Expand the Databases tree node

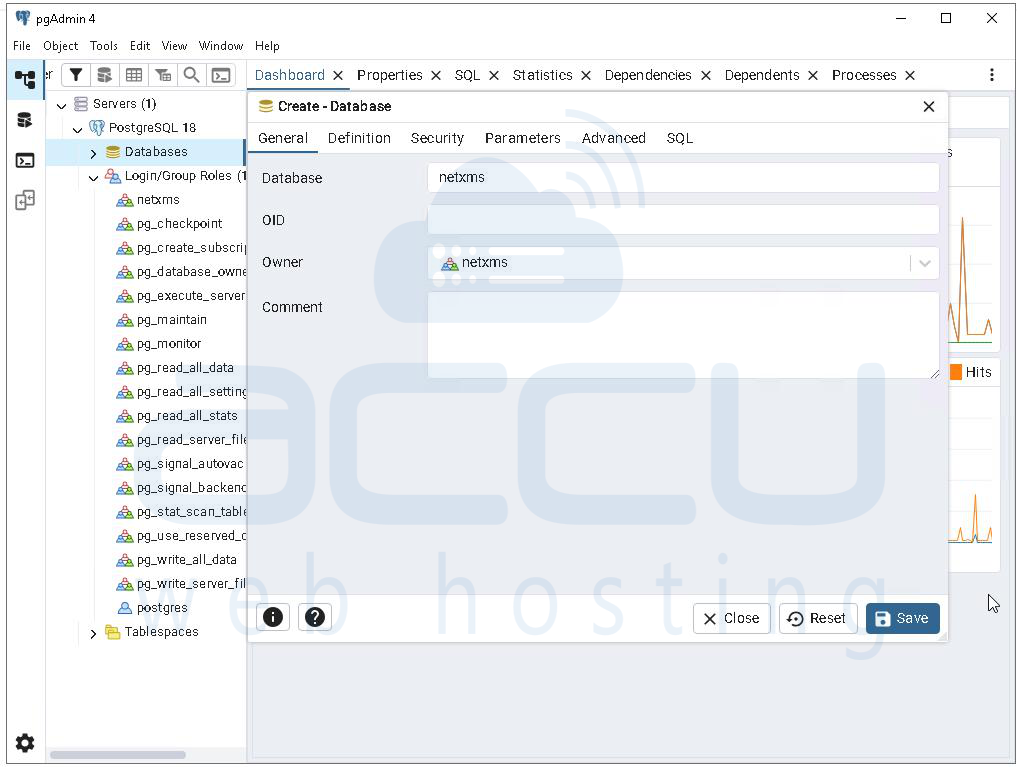click(x=93, y=153)
